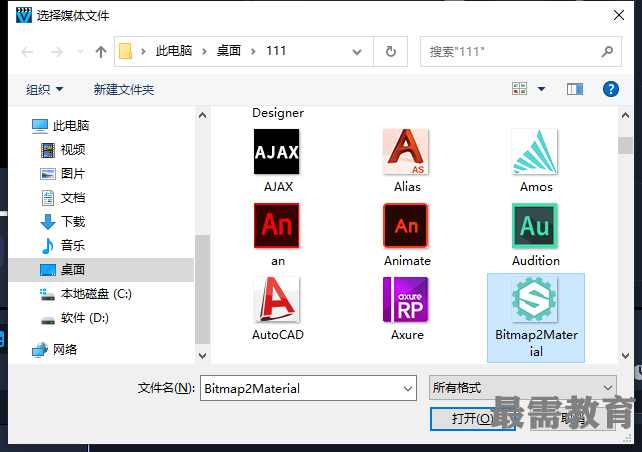Select the 'an' file icon
This screenshot has height=452, width=642.
[276, 226]
